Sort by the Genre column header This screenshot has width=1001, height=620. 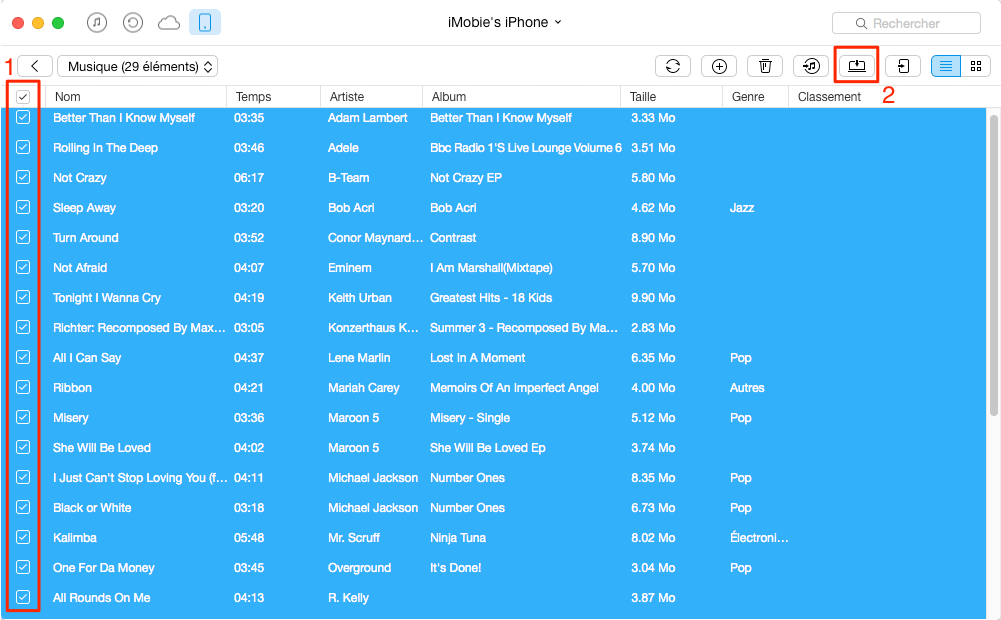756,96
